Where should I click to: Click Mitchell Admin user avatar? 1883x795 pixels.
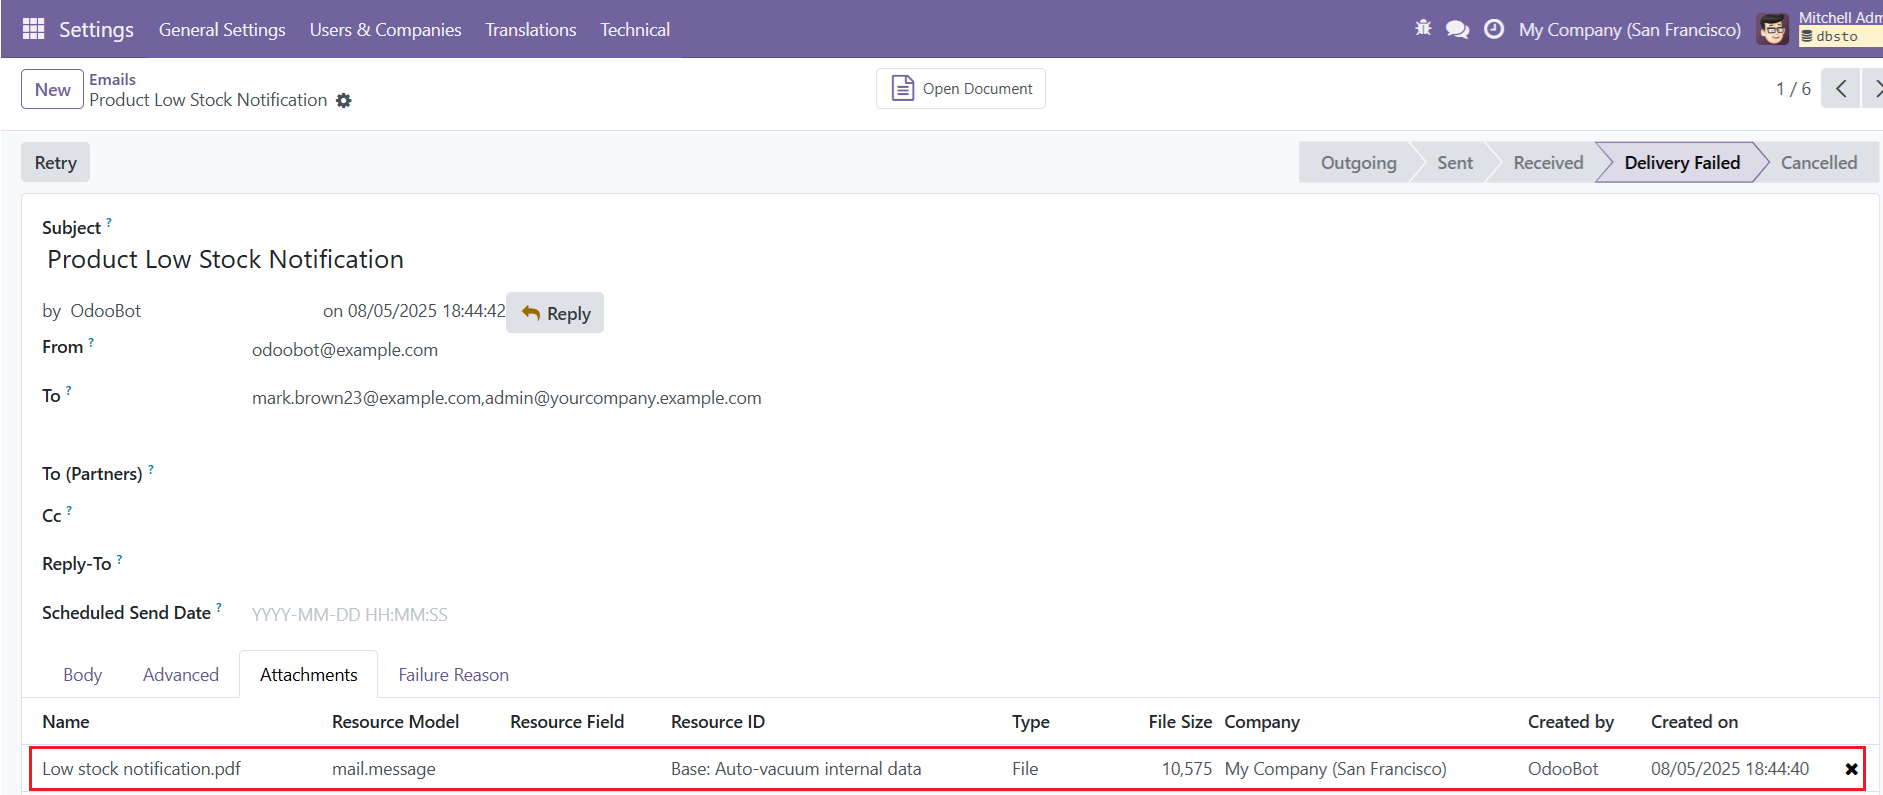tap(1773, 29)
